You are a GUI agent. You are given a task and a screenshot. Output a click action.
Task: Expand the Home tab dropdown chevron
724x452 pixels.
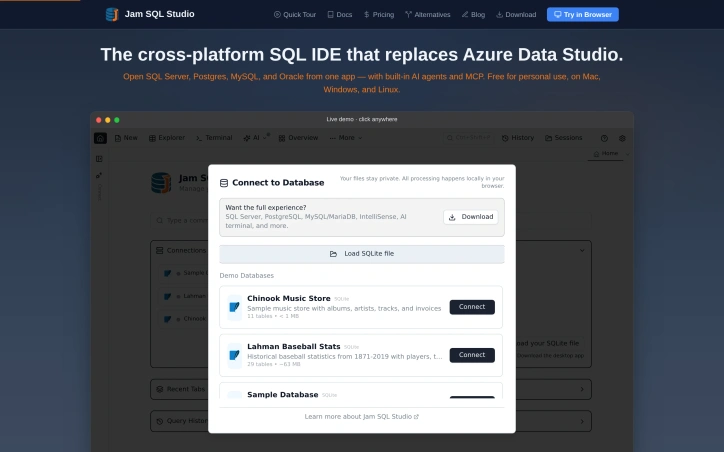(x=627, y=154)
